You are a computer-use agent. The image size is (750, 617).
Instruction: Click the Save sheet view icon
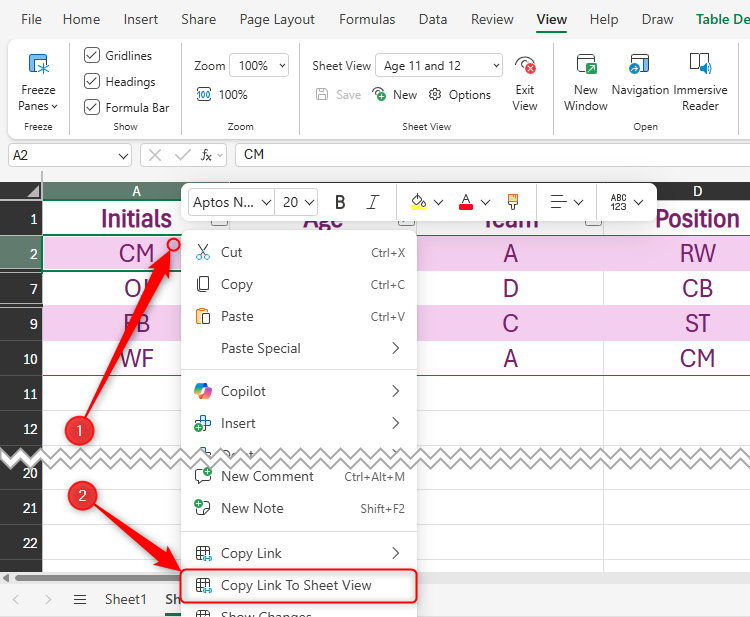tap(322, 94)
